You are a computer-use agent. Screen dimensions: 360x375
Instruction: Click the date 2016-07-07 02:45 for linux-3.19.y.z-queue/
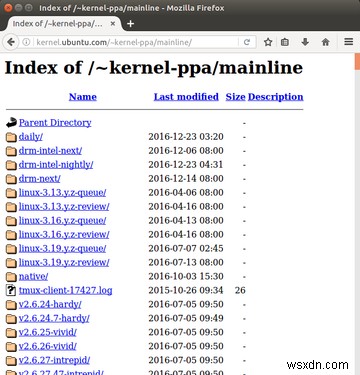click(x=186, y=249)
